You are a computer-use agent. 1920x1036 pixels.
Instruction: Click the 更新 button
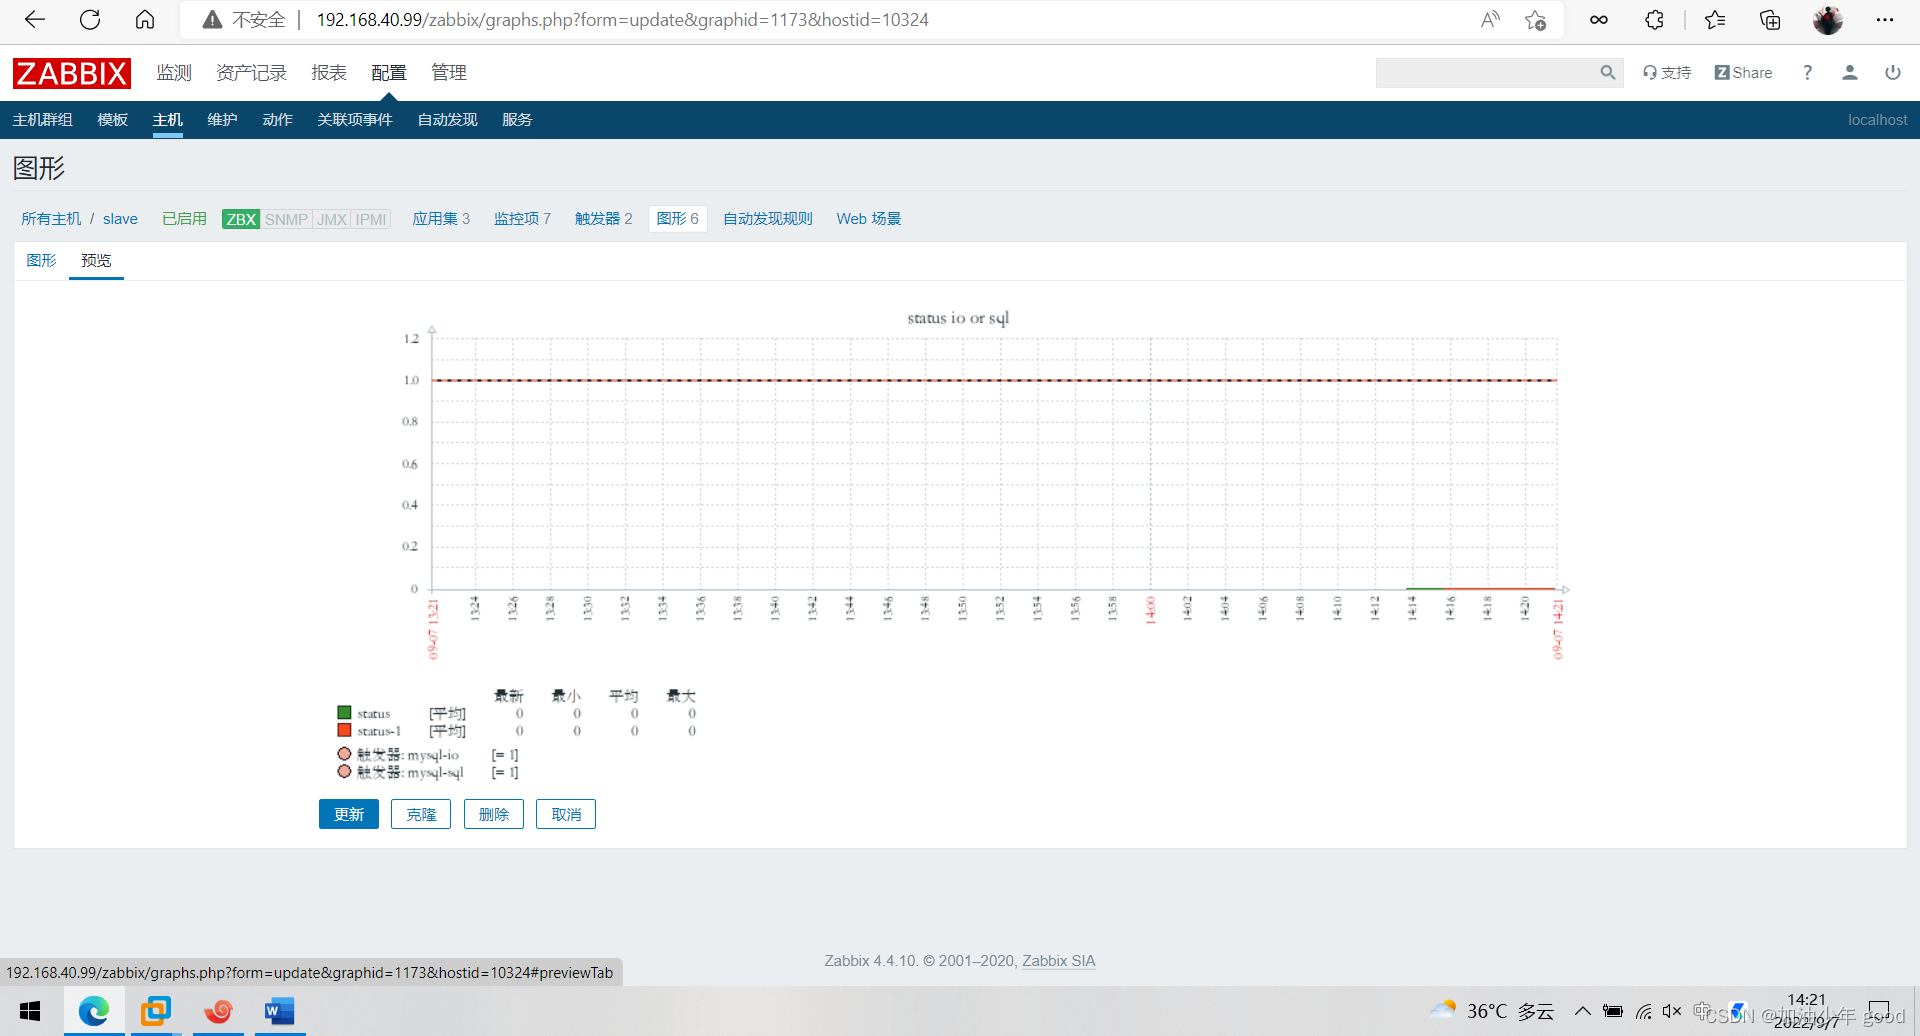click(x=349, y=814)
